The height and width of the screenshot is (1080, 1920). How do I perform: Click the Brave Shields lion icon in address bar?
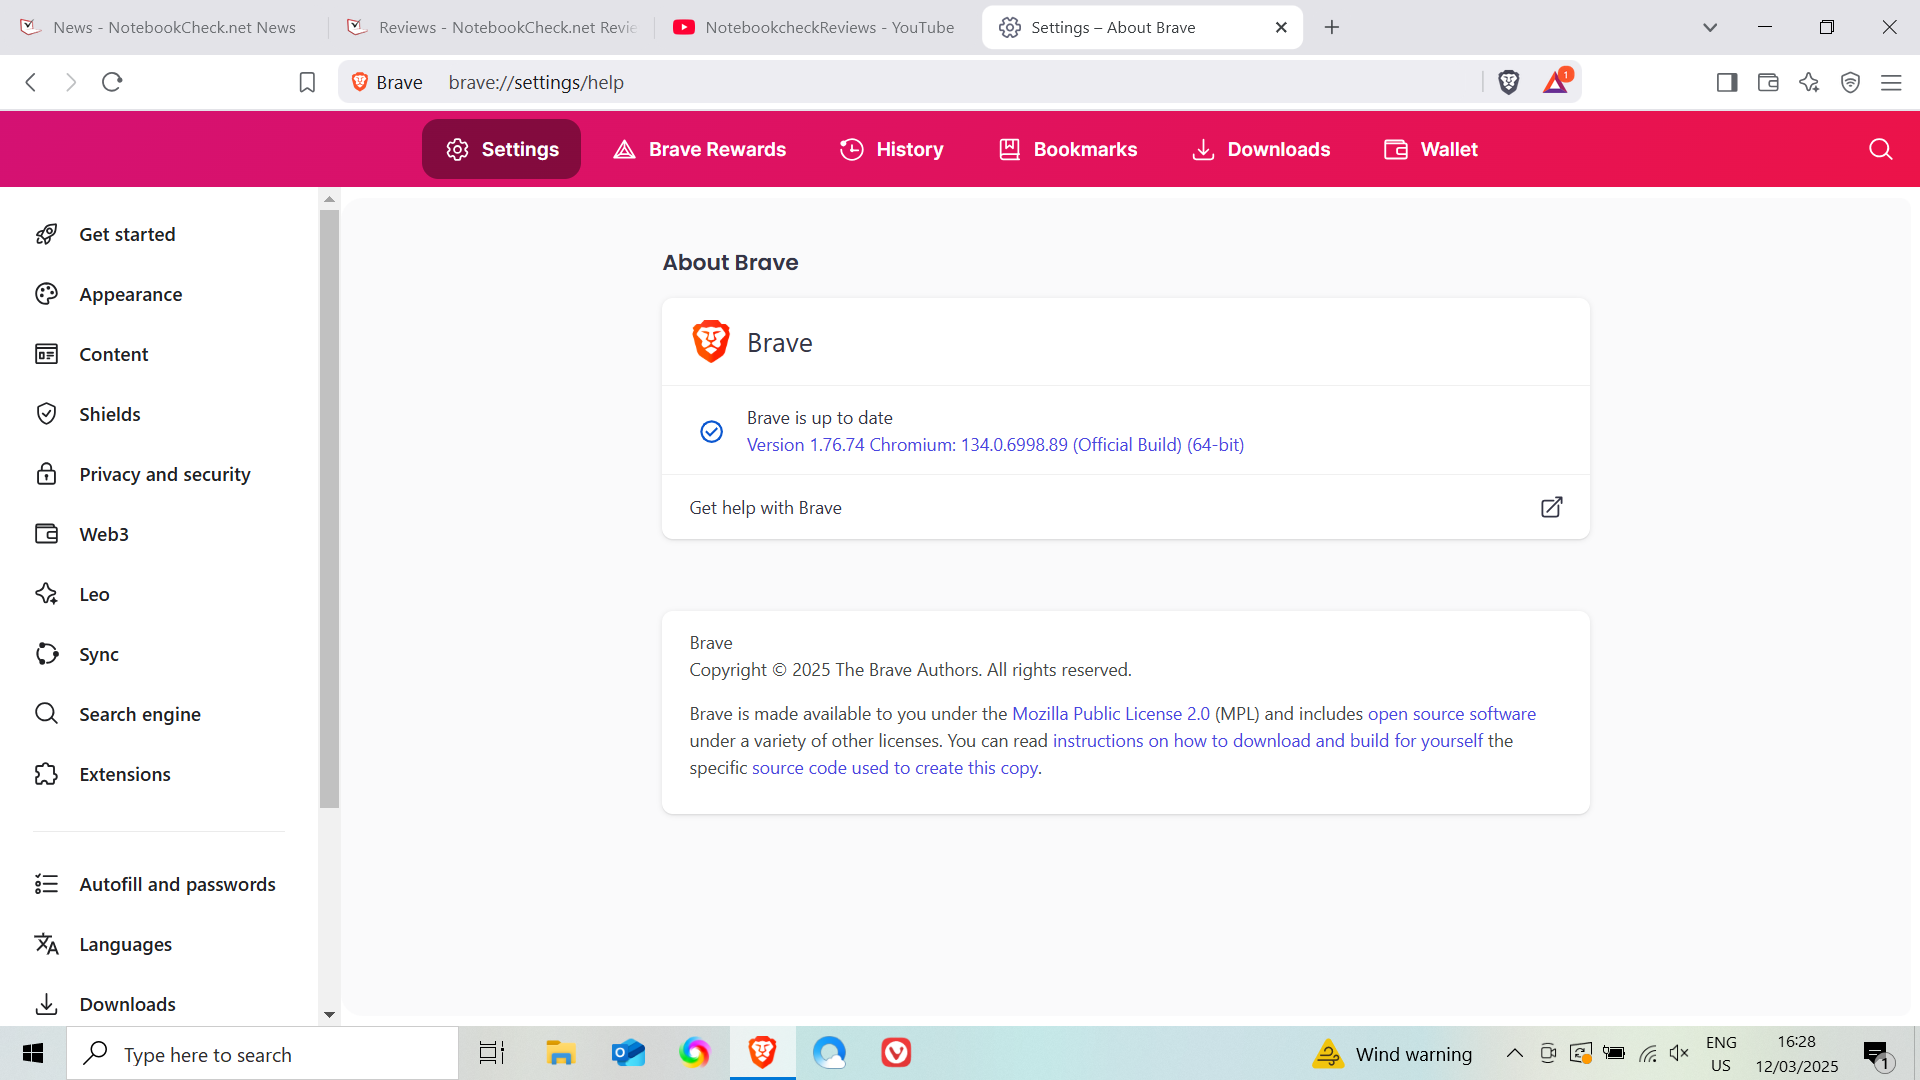click(x=1509, y=82)
